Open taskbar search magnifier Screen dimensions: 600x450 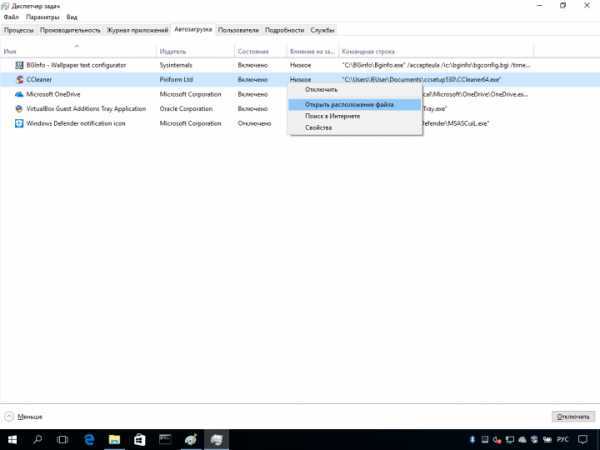pos(38,439)
